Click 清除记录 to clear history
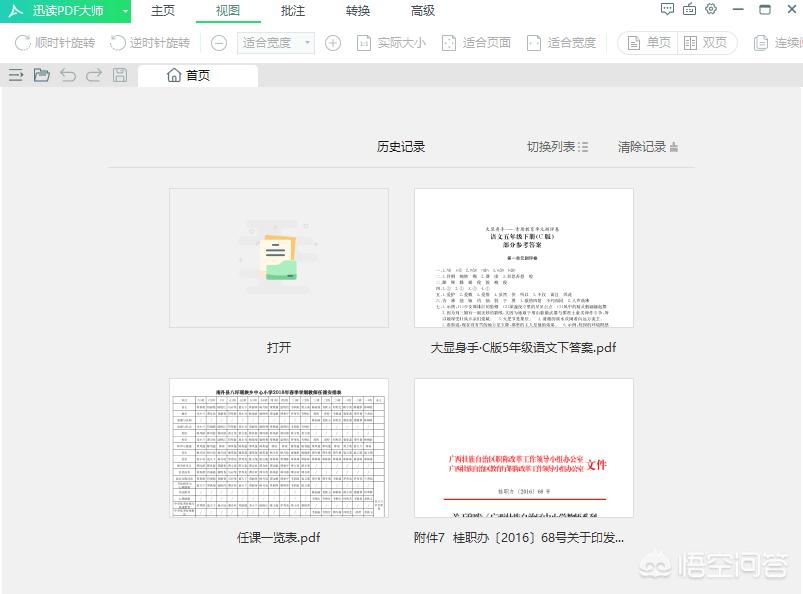The image size is (803, 594). (x=648, y=147)
